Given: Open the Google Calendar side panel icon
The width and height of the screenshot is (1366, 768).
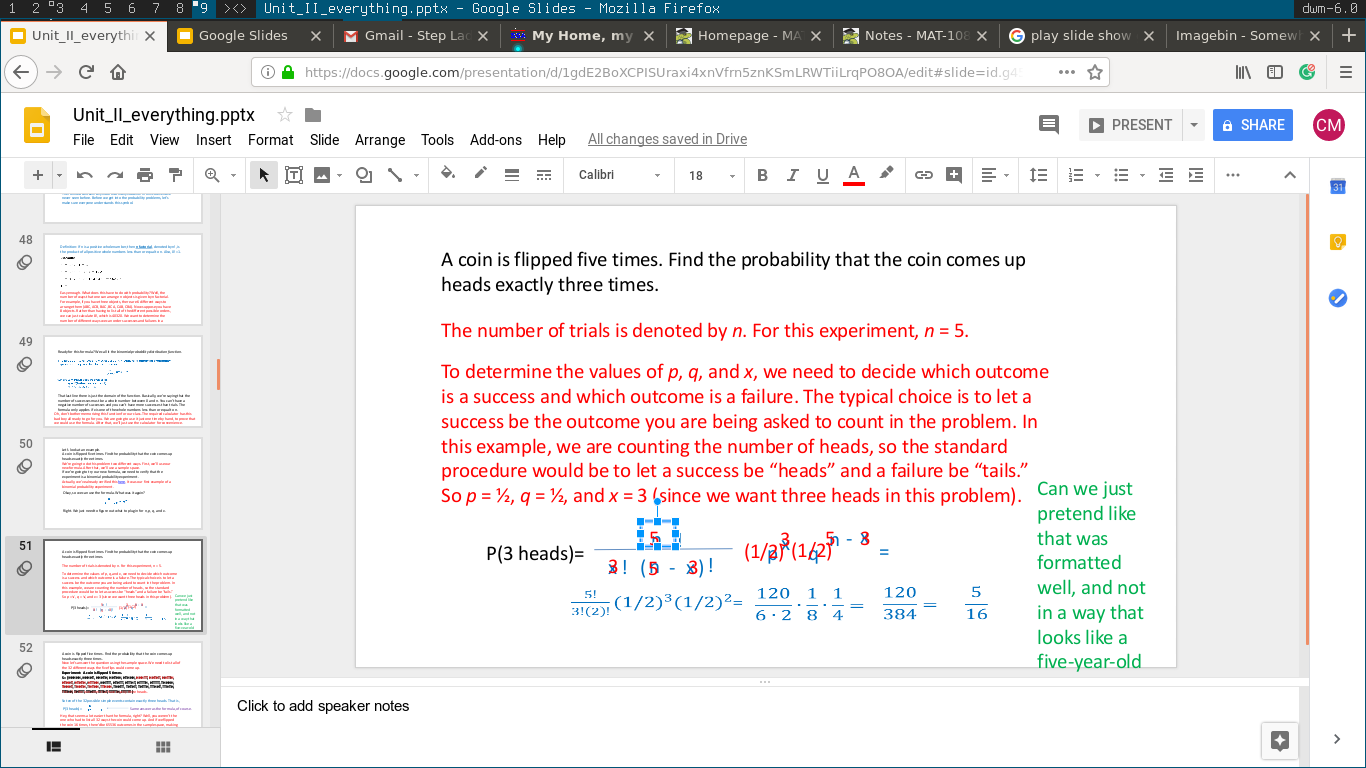Looking at the screenshot, I should click(x=1338, y=187).
